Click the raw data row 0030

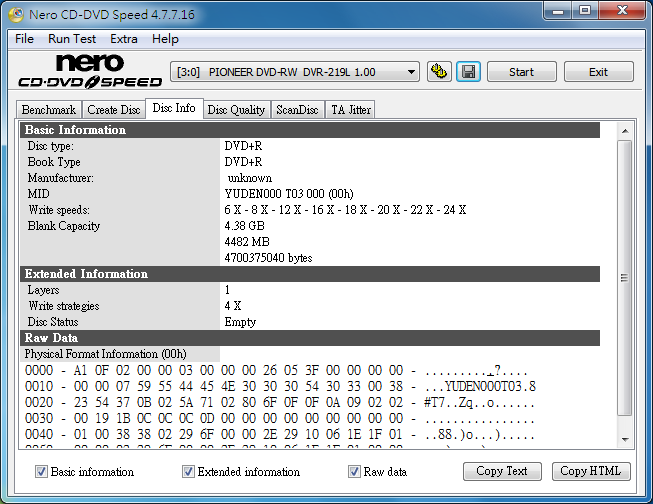tap(280, 418)
